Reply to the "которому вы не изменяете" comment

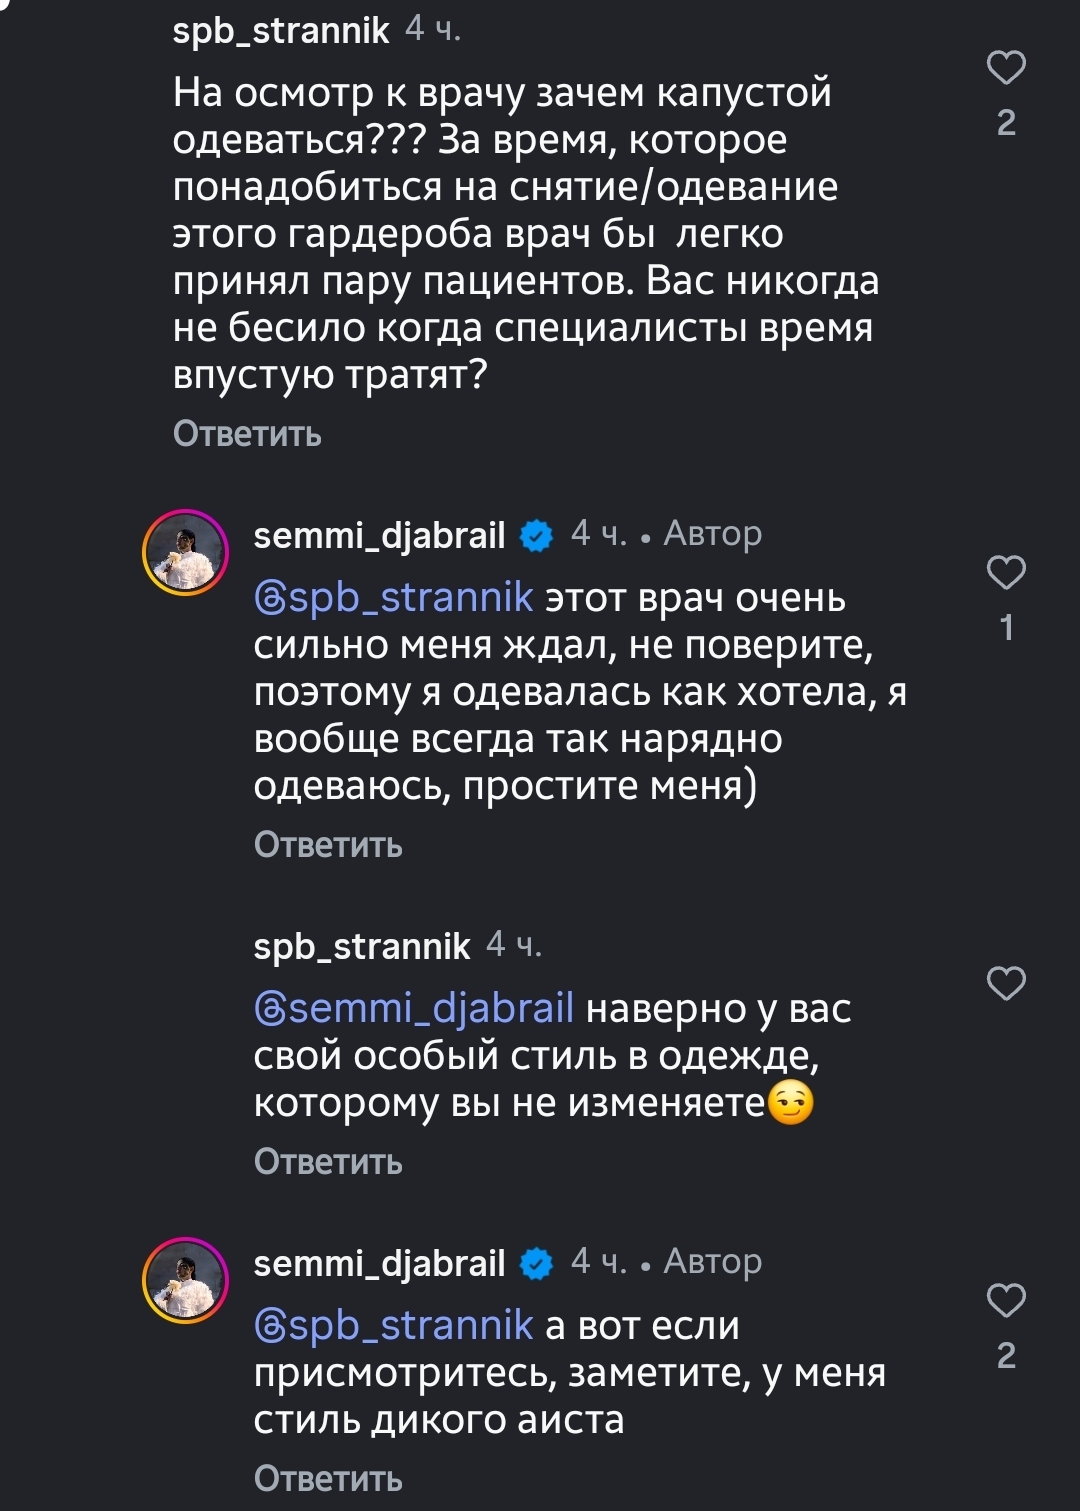coord(328,1162)
